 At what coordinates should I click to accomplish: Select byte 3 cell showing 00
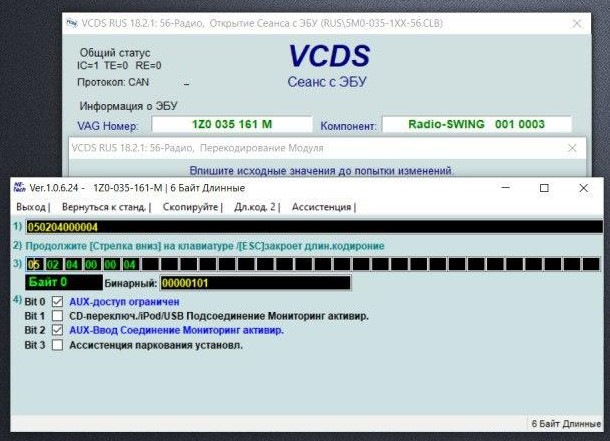[91, 264]
